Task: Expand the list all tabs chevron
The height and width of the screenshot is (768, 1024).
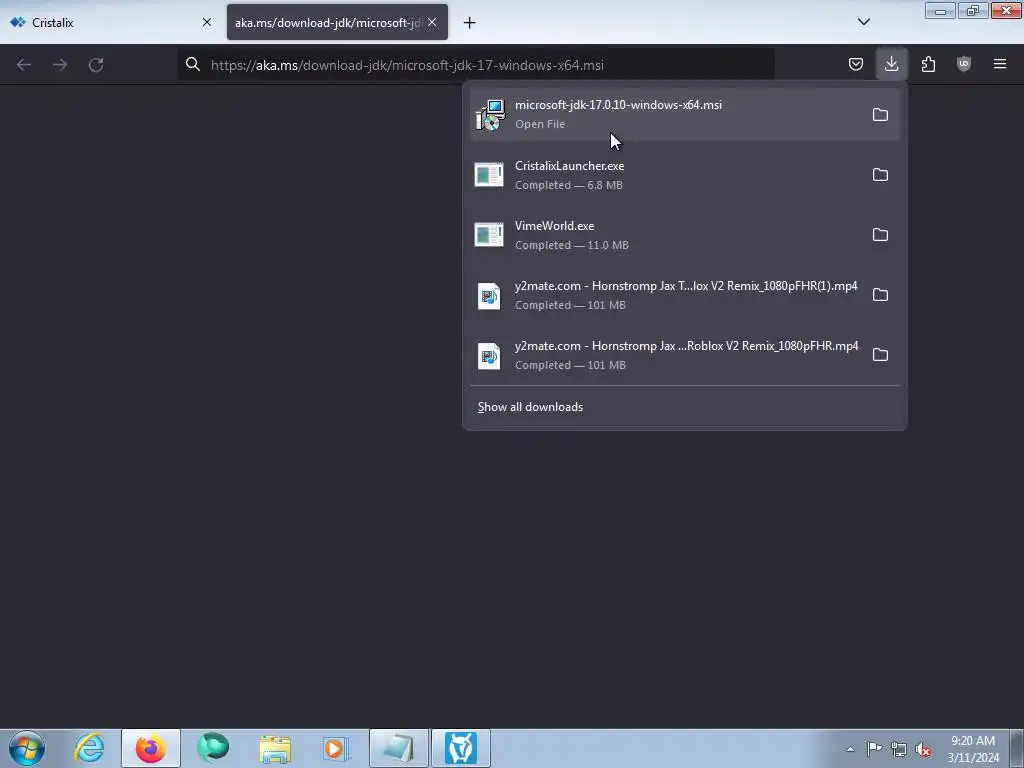Action: (x=863, y=22)
